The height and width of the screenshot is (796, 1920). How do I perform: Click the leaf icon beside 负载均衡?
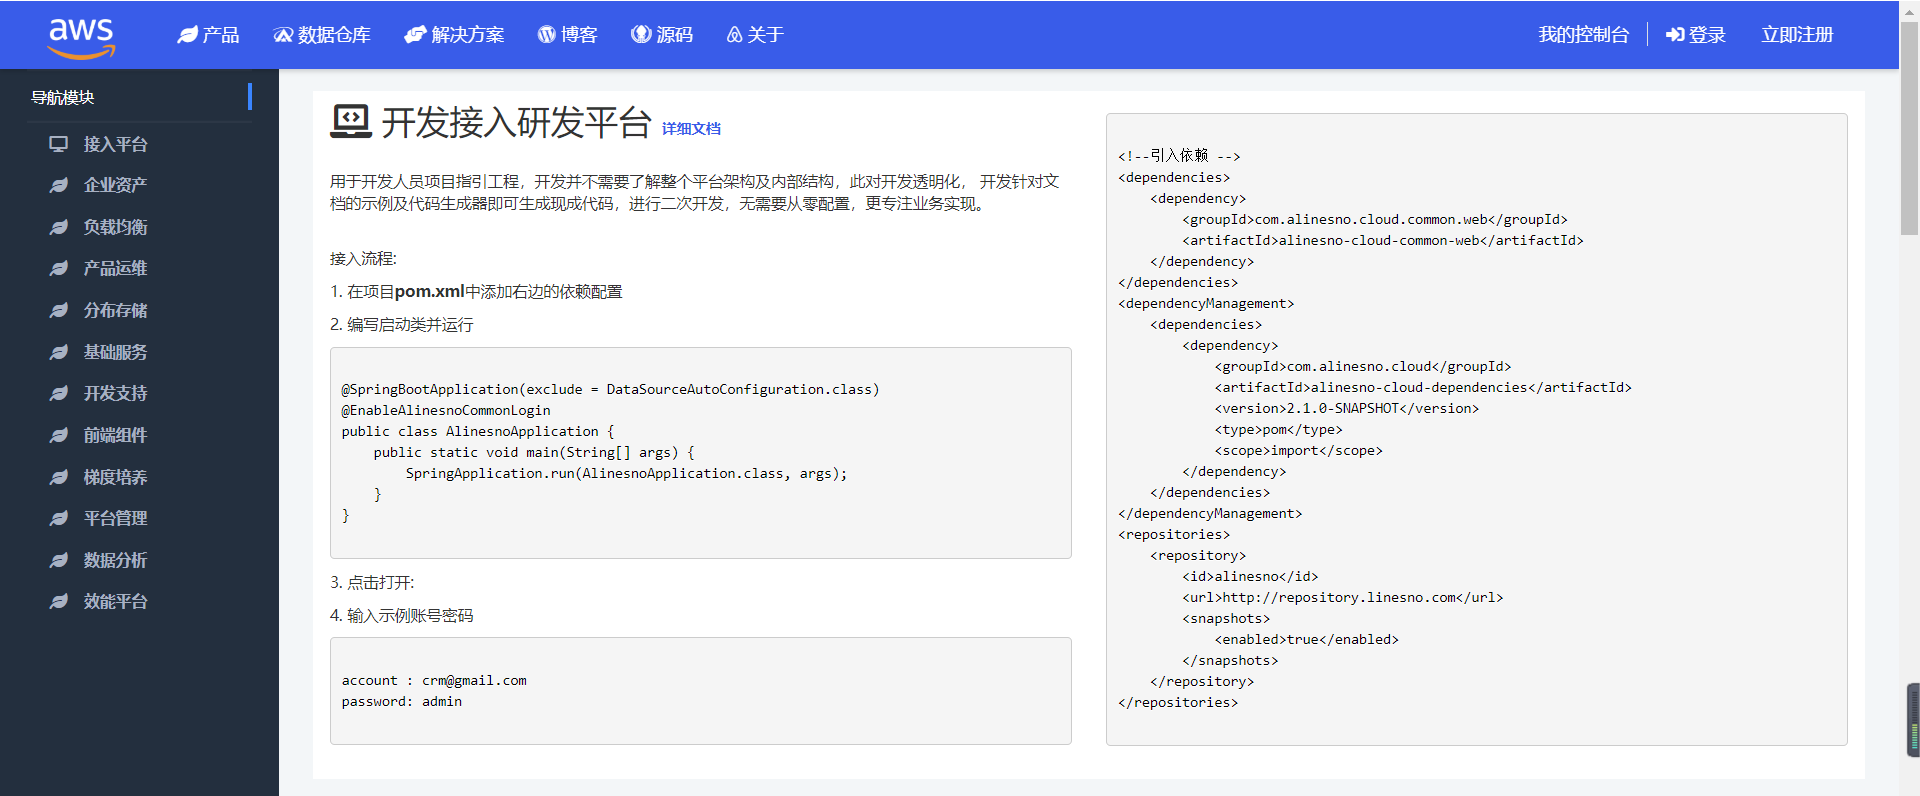pos(59,227)
